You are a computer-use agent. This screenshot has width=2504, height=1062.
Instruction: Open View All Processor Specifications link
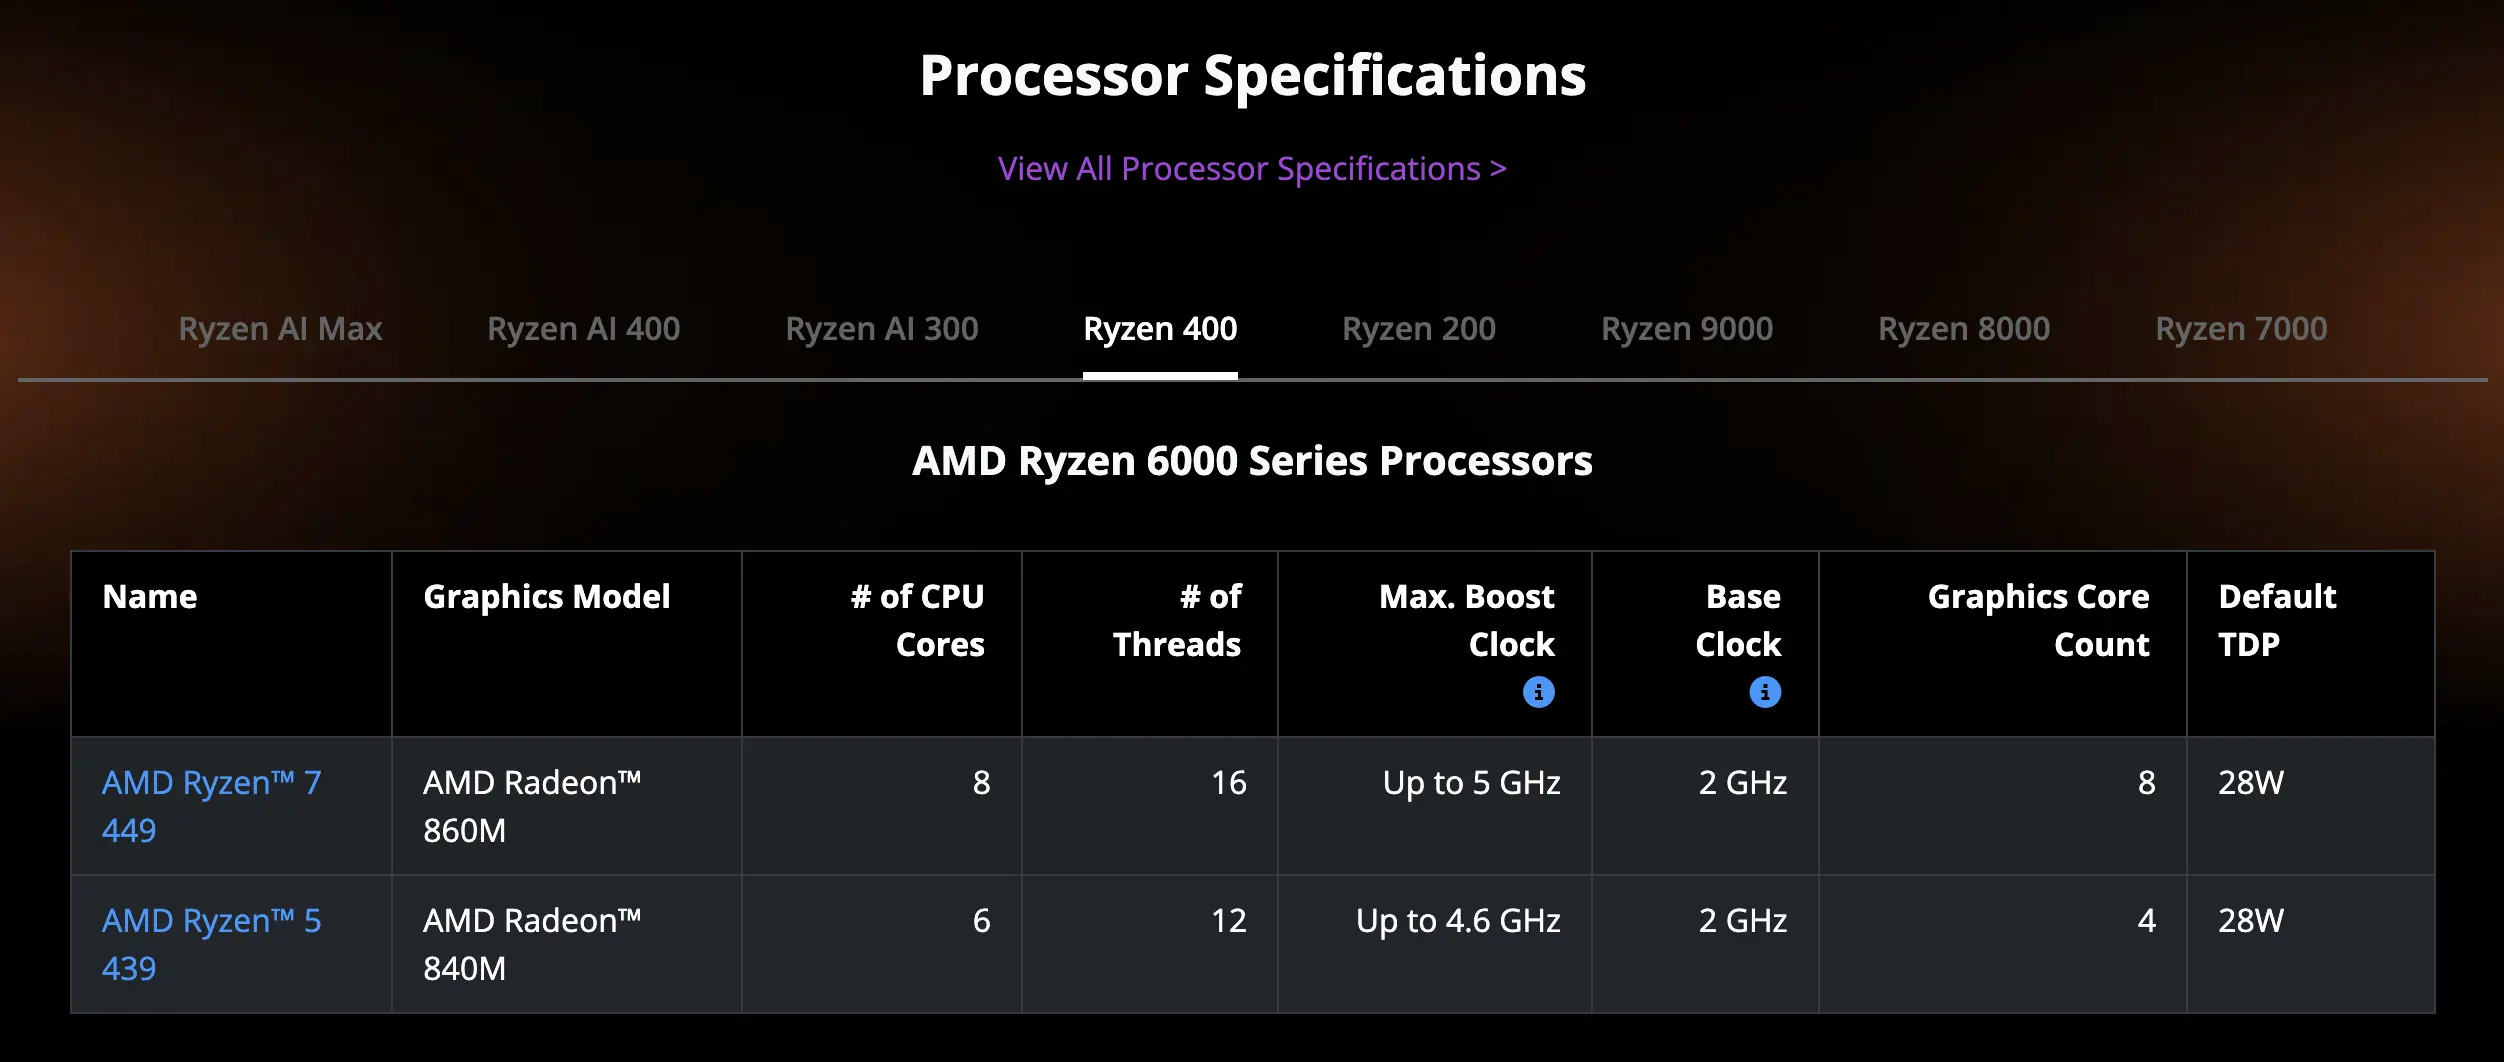click(x=1252, y=169)
